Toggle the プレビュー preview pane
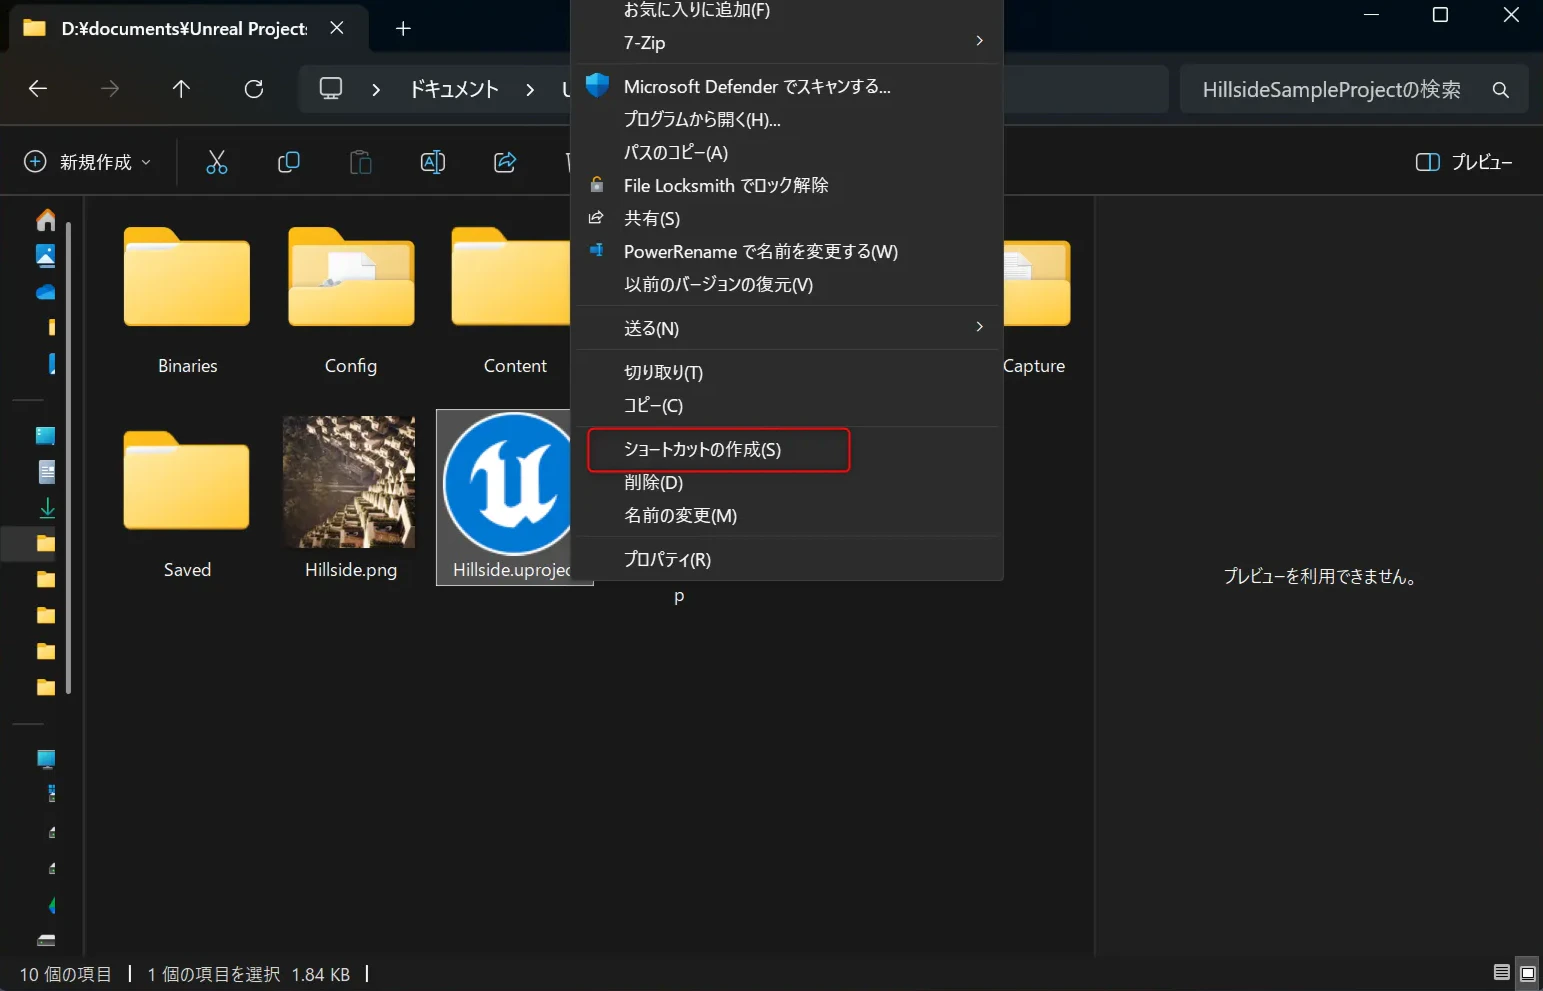The width and height of the screenshot is (1543, 991). coord(1464,162)
